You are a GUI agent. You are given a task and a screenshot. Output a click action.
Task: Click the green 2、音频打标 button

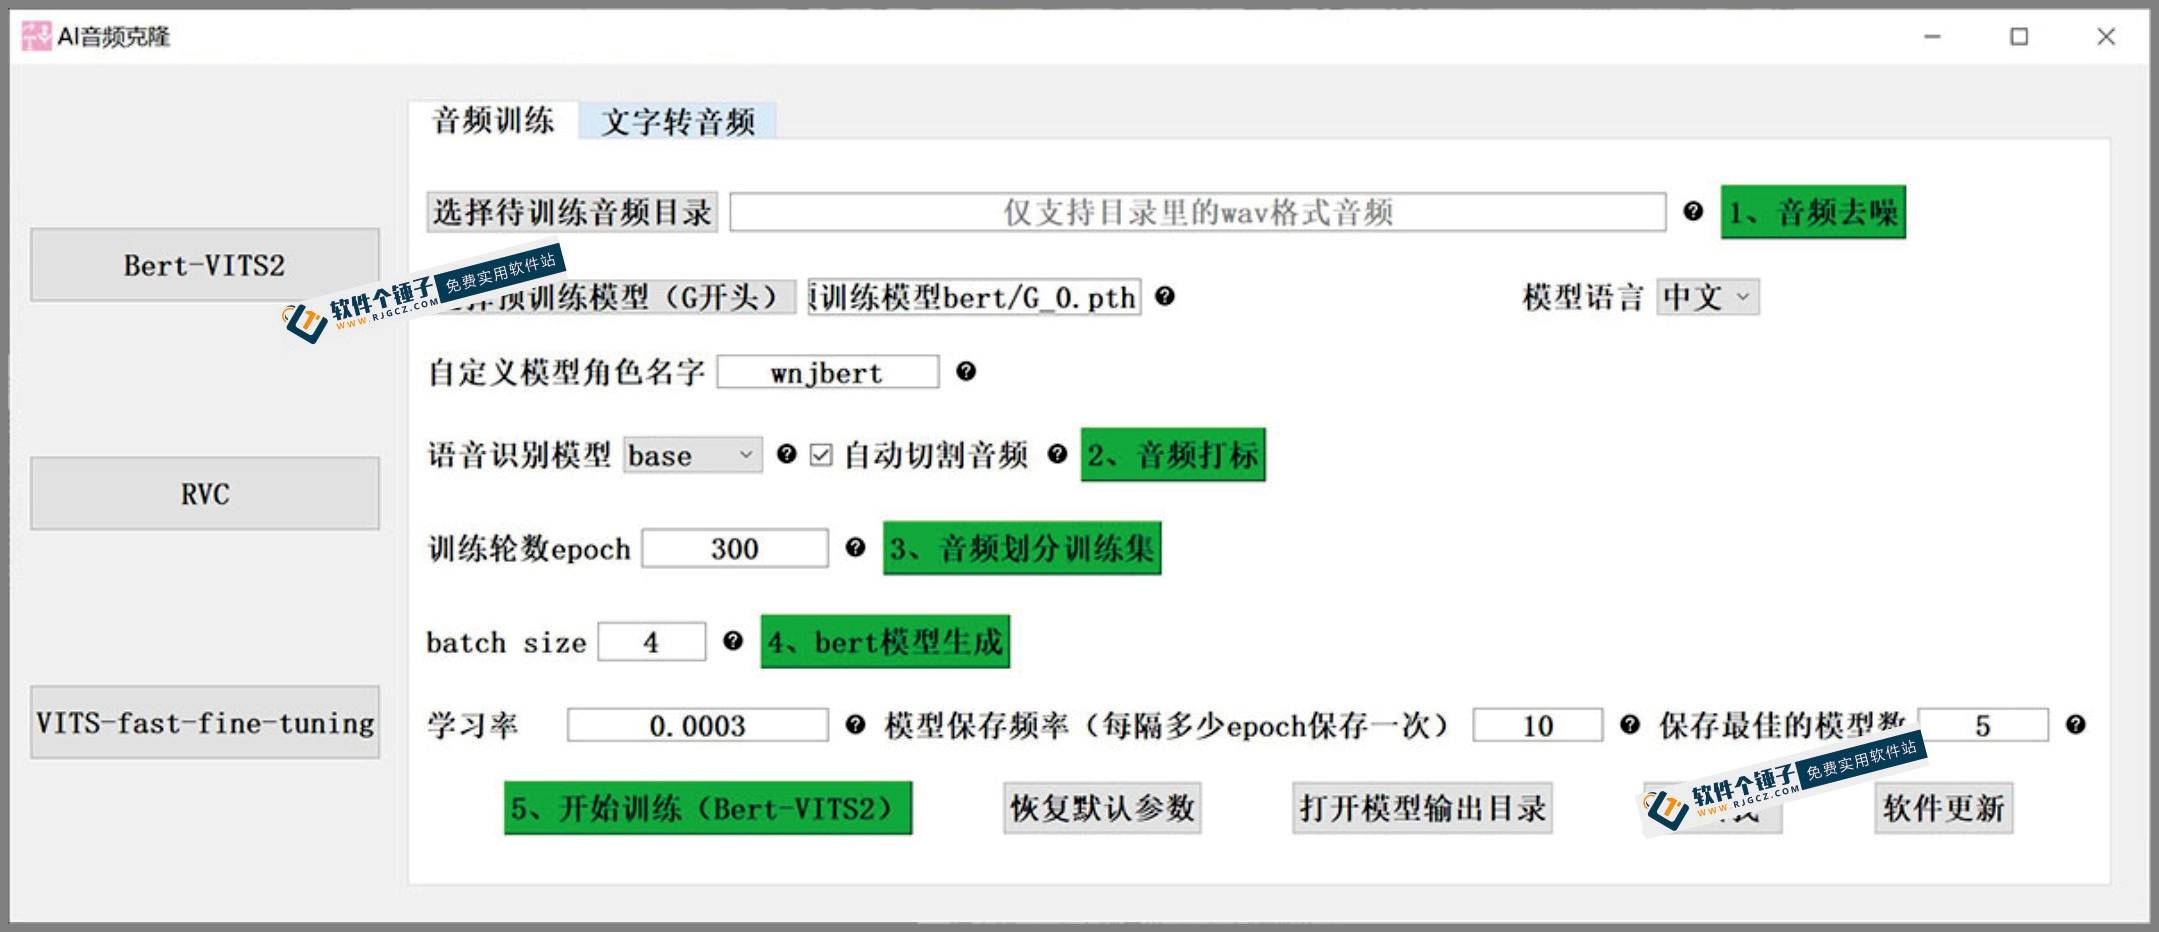click(x=1173, y=455)
